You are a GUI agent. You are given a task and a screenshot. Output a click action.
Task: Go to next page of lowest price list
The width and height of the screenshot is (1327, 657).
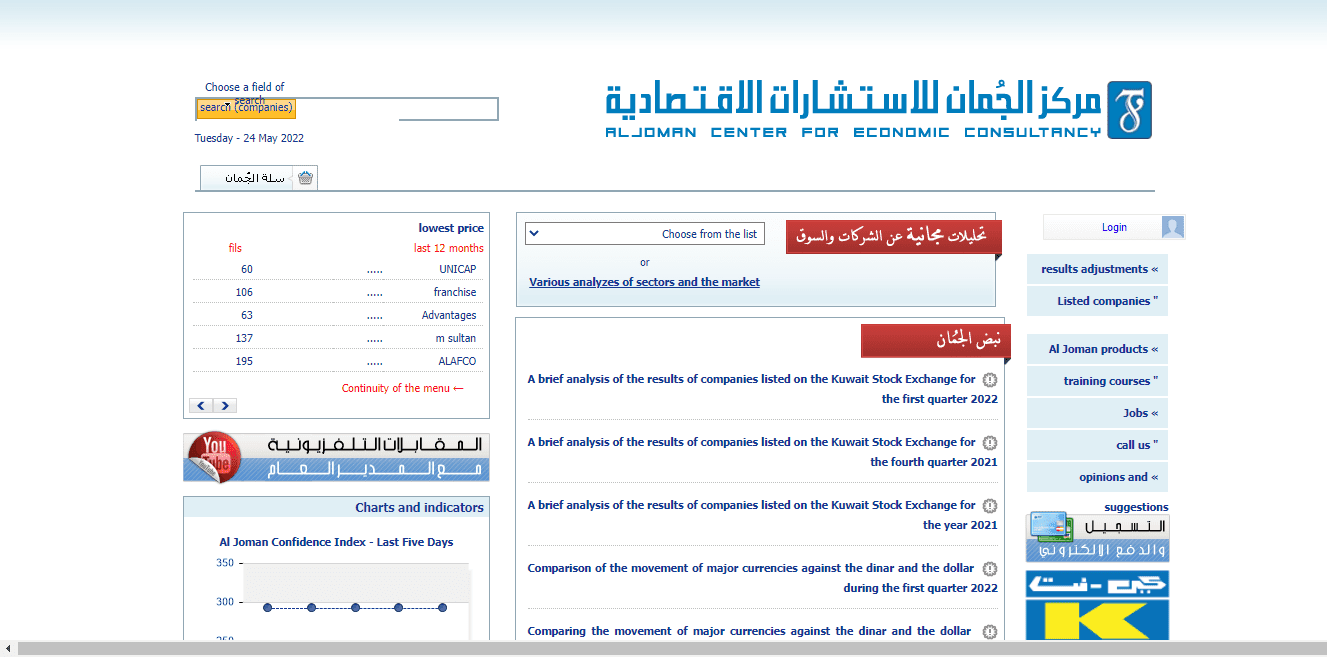coord(225,406)
